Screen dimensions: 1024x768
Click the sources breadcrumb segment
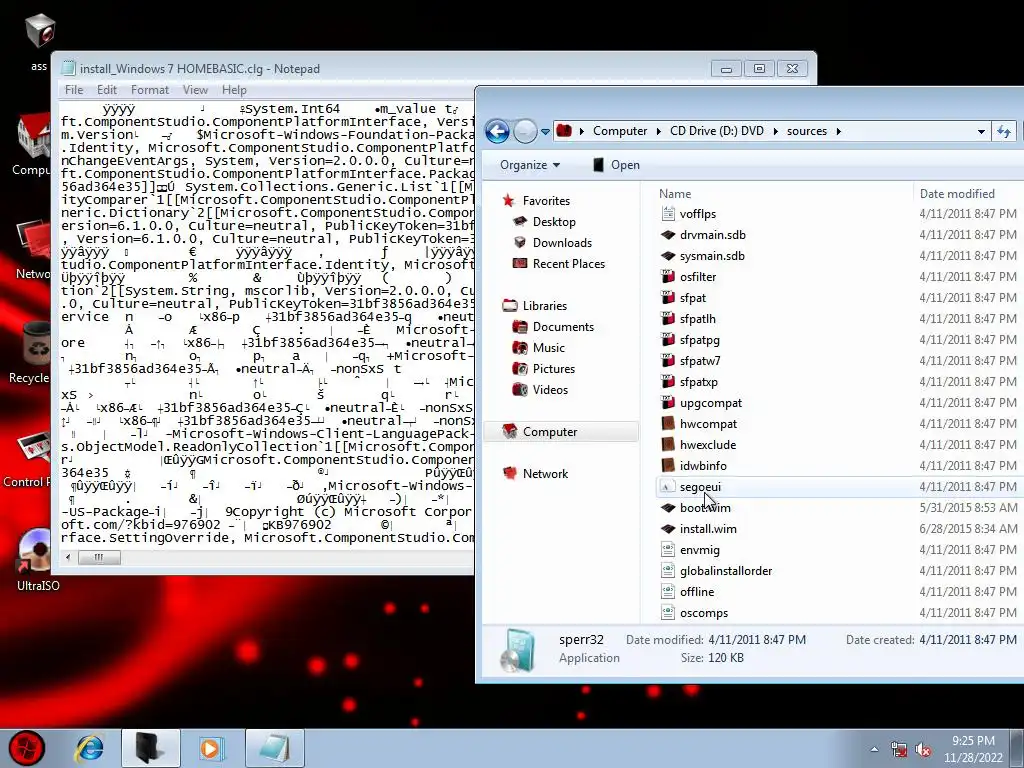point(807,131)
